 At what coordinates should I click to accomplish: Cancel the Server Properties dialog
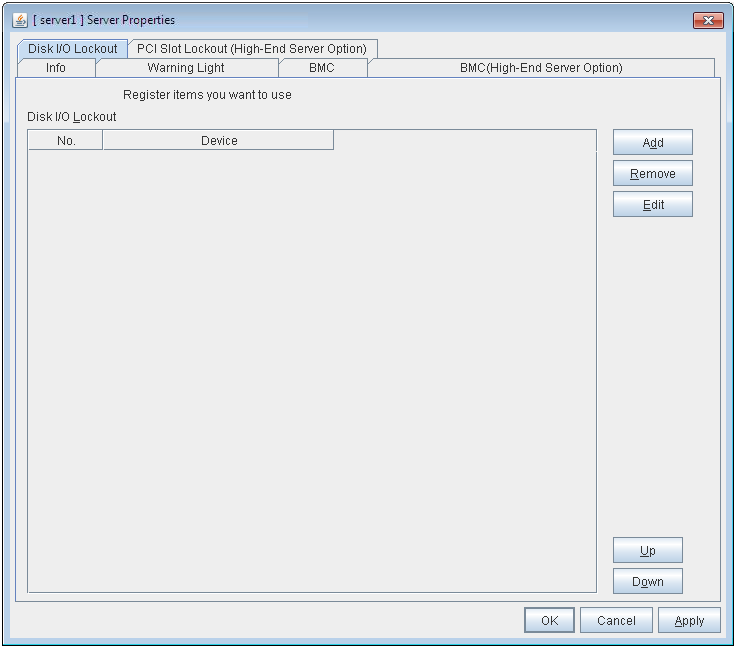click(x=616, y=620)
